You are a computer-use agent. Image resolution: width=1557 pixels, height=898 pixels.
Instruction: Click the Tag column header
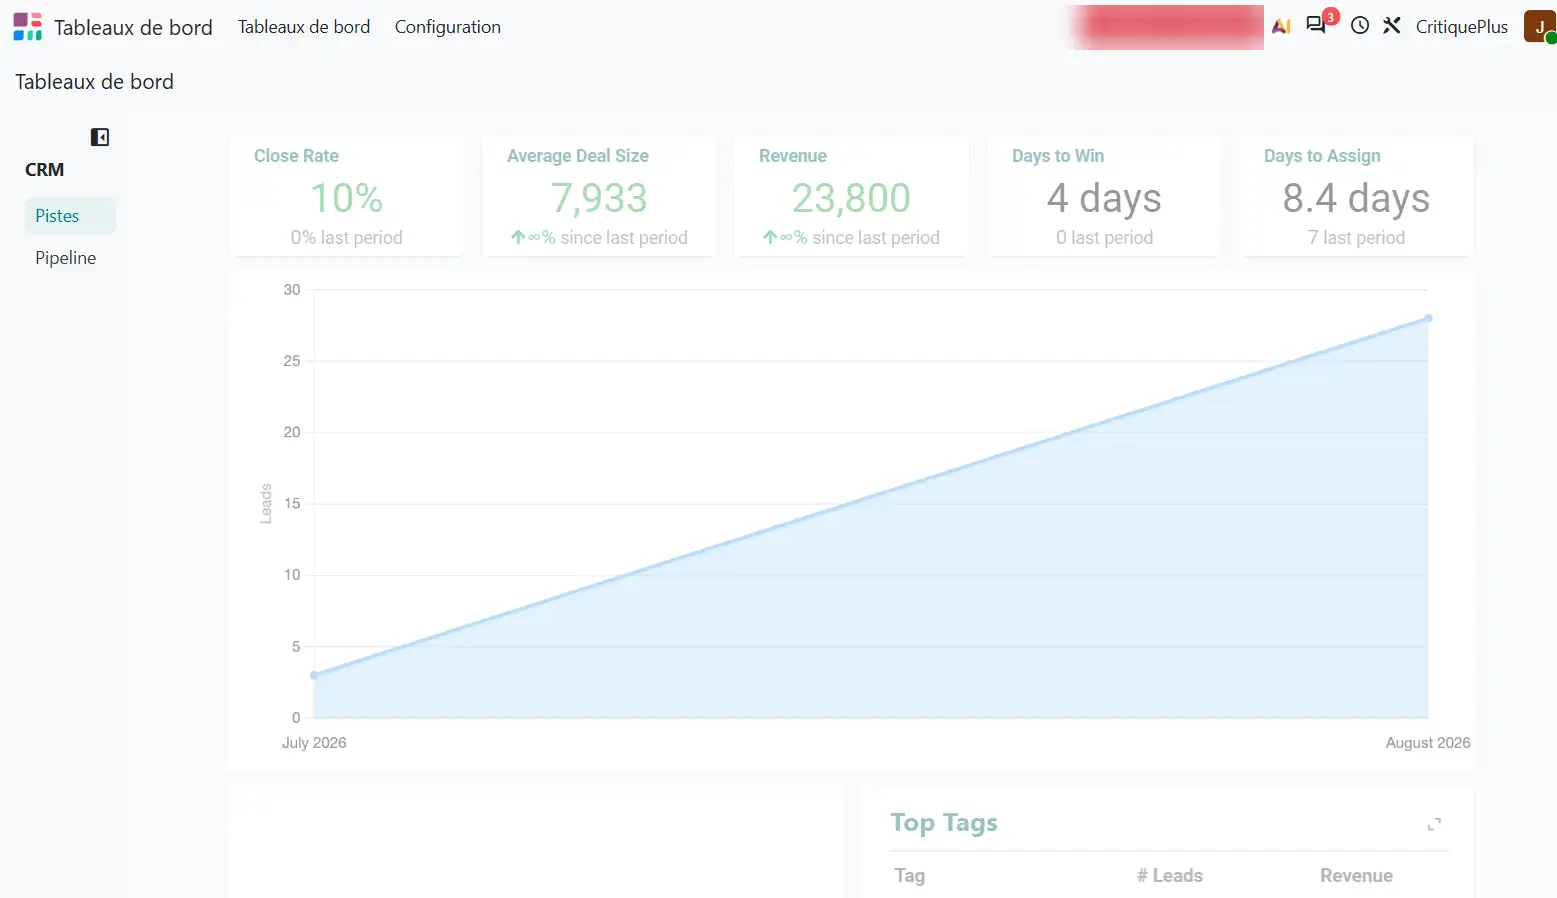[x=909, y=875]
